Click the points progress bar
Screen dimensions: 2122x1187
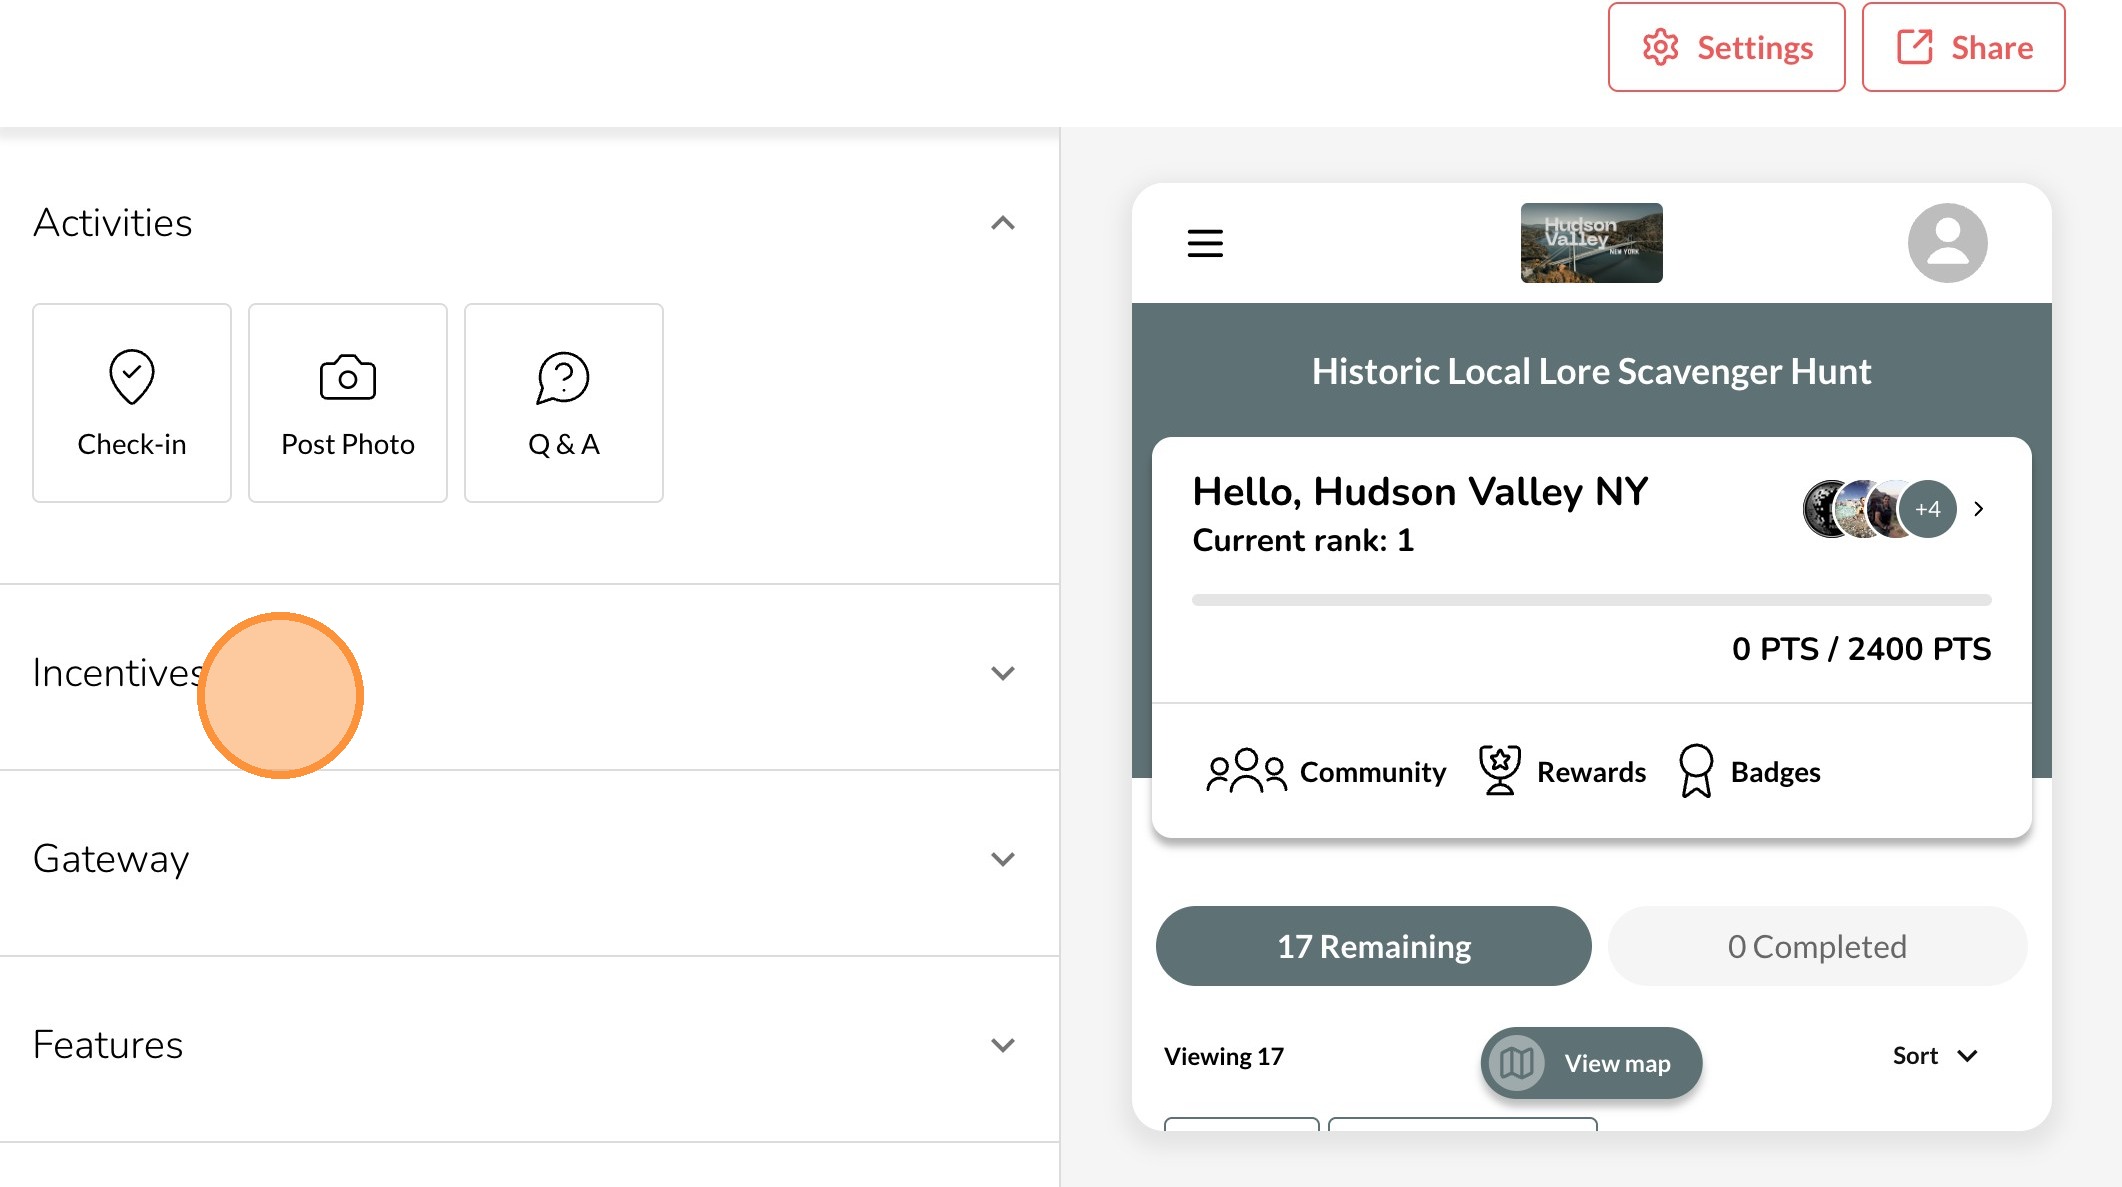tap(1591, 600)
